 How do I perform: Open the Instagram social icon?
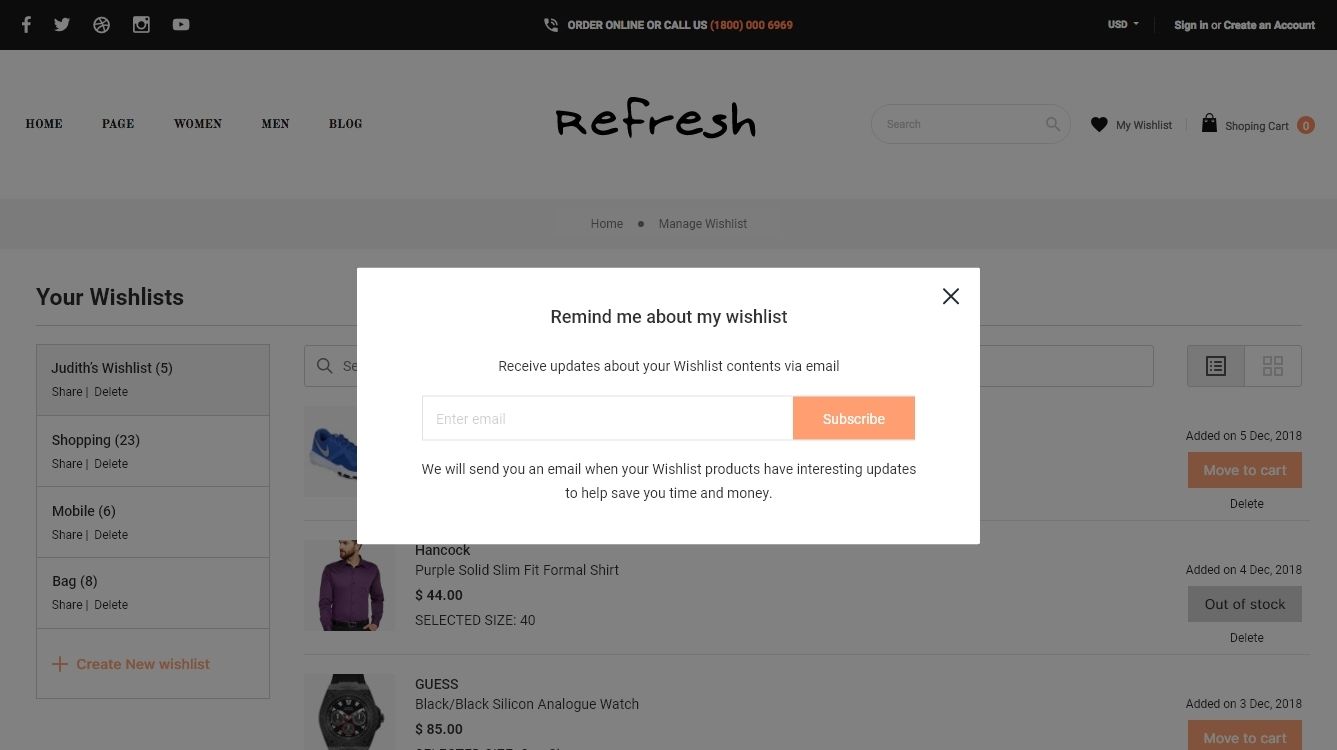pos(141,25)
